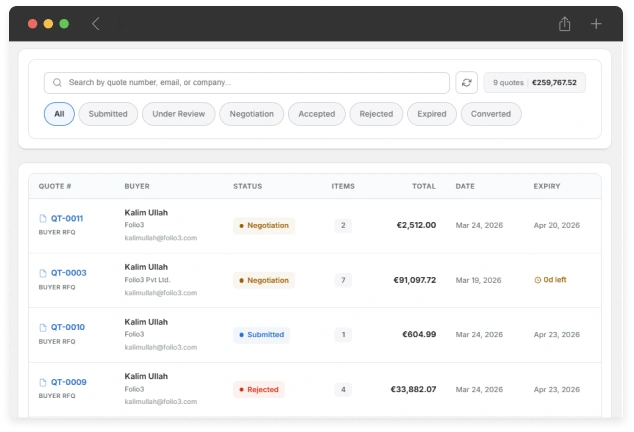Image resolution: width=634 pixels, height=432 pixels.
Task: Click the QUOTE # column header
Action: (x=55, y=186)
